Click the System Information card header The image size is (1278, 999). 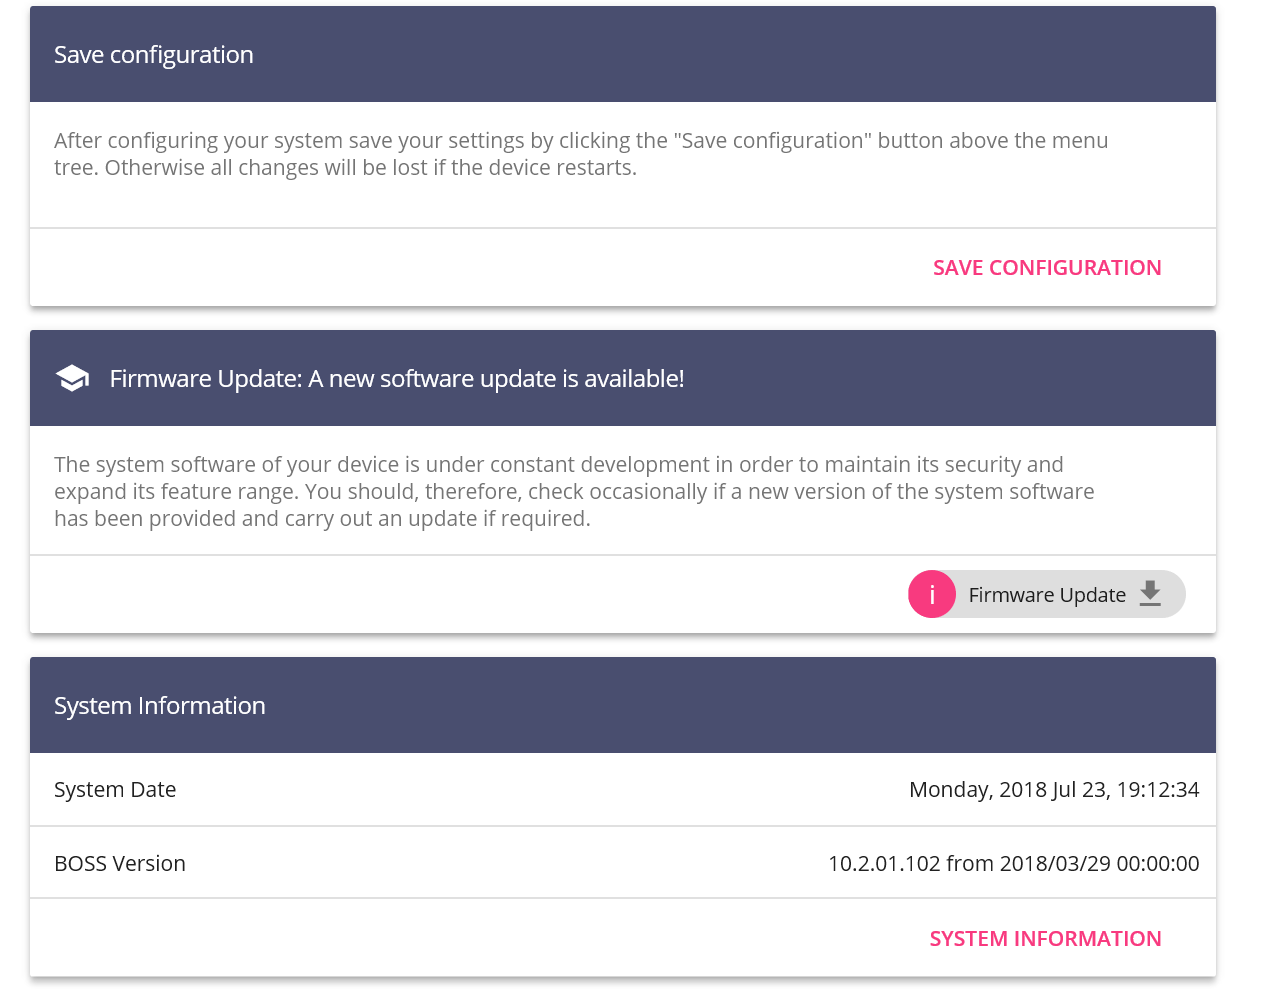tap(623, 705)
